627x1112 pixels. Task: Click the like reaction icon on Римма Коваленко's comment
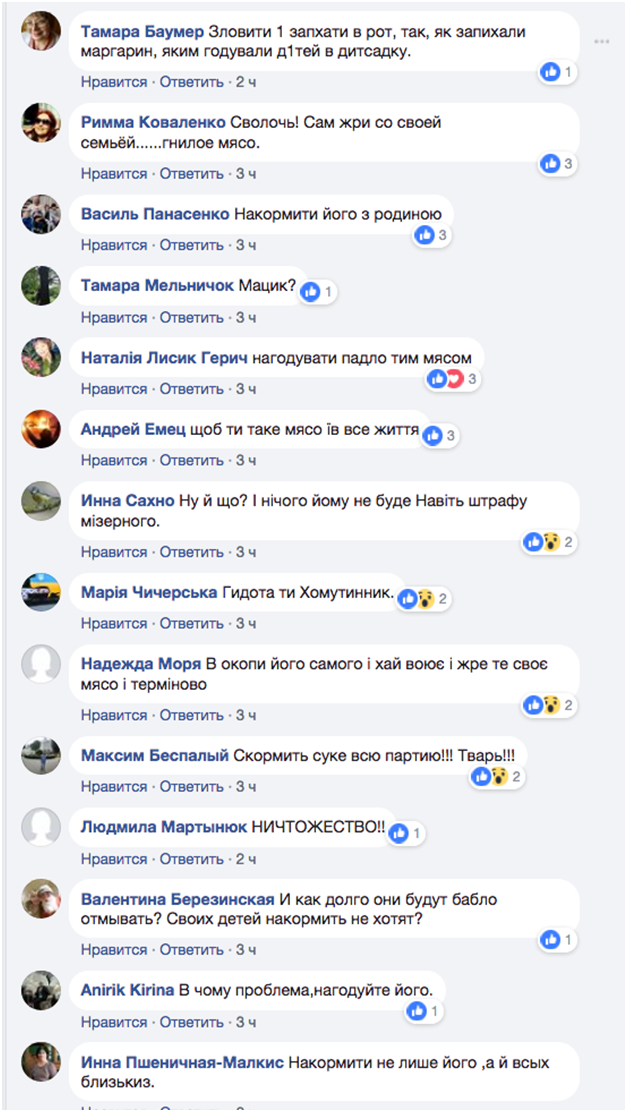pos(550,163)
